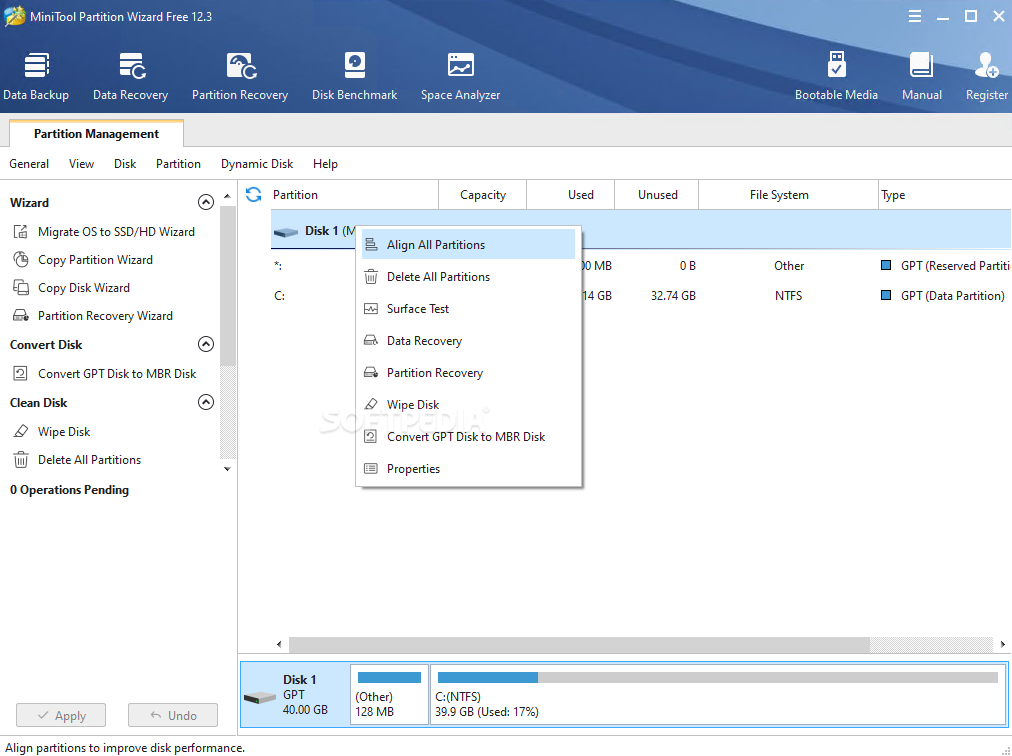The image size is (1012, 756).
Task: Start the Disk Benchmark tool
Action: point(354,77)
